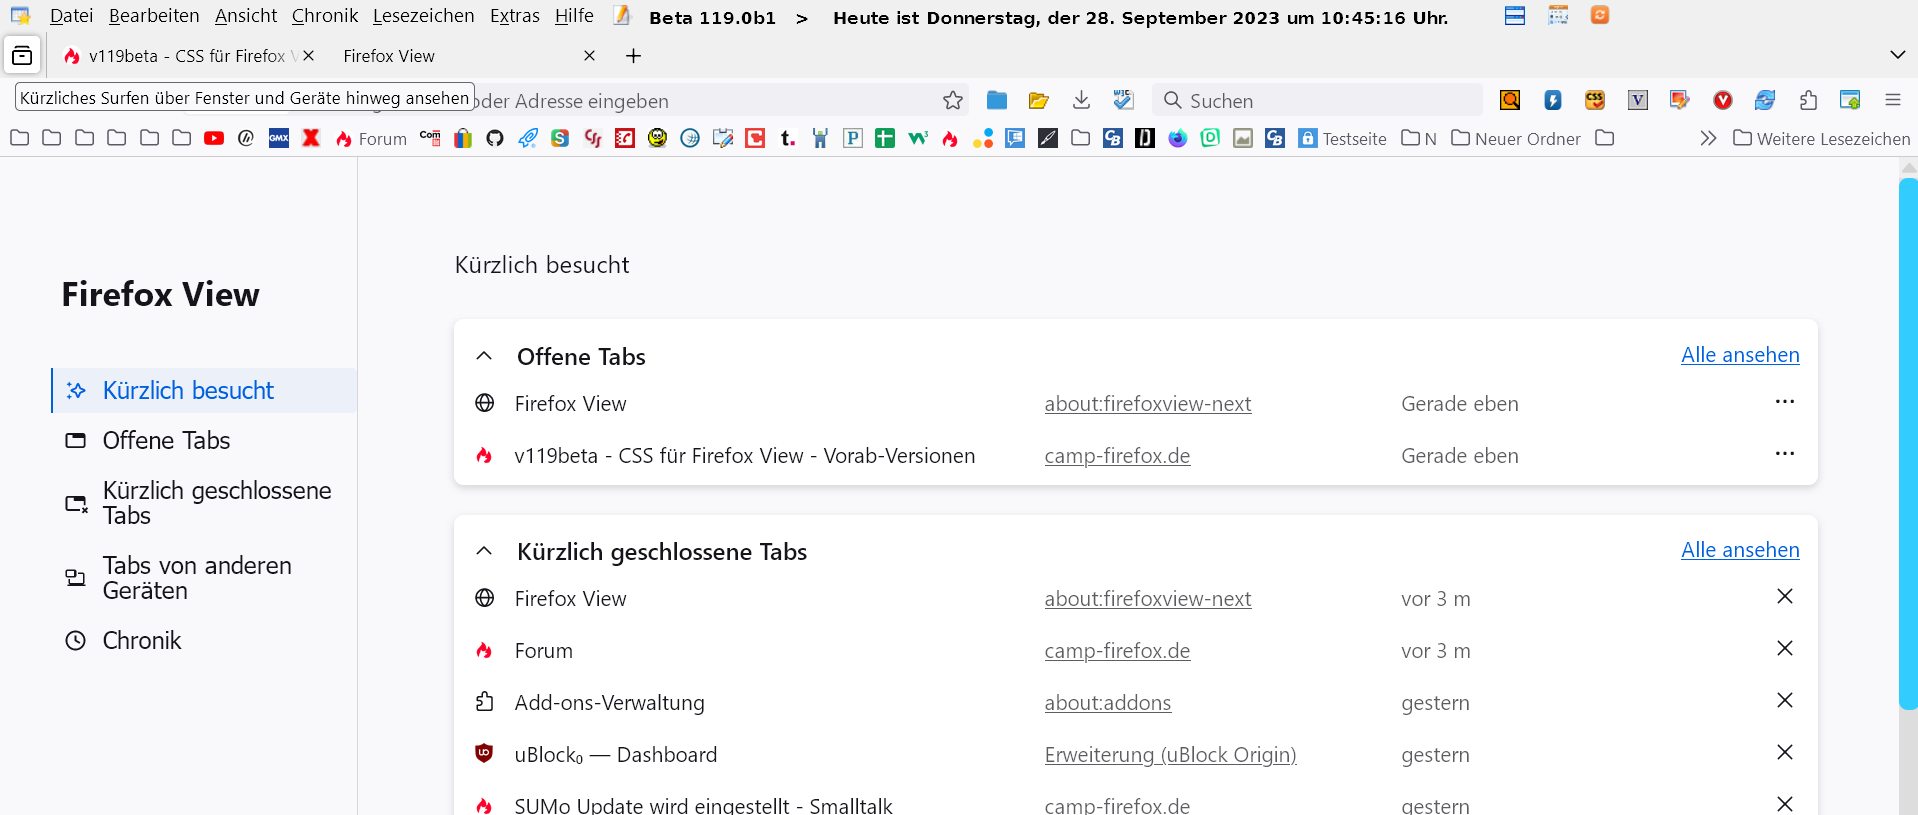Open the list all tabs dropdown
Viewport: 1918px width, 815px height.
[1897, 55]
